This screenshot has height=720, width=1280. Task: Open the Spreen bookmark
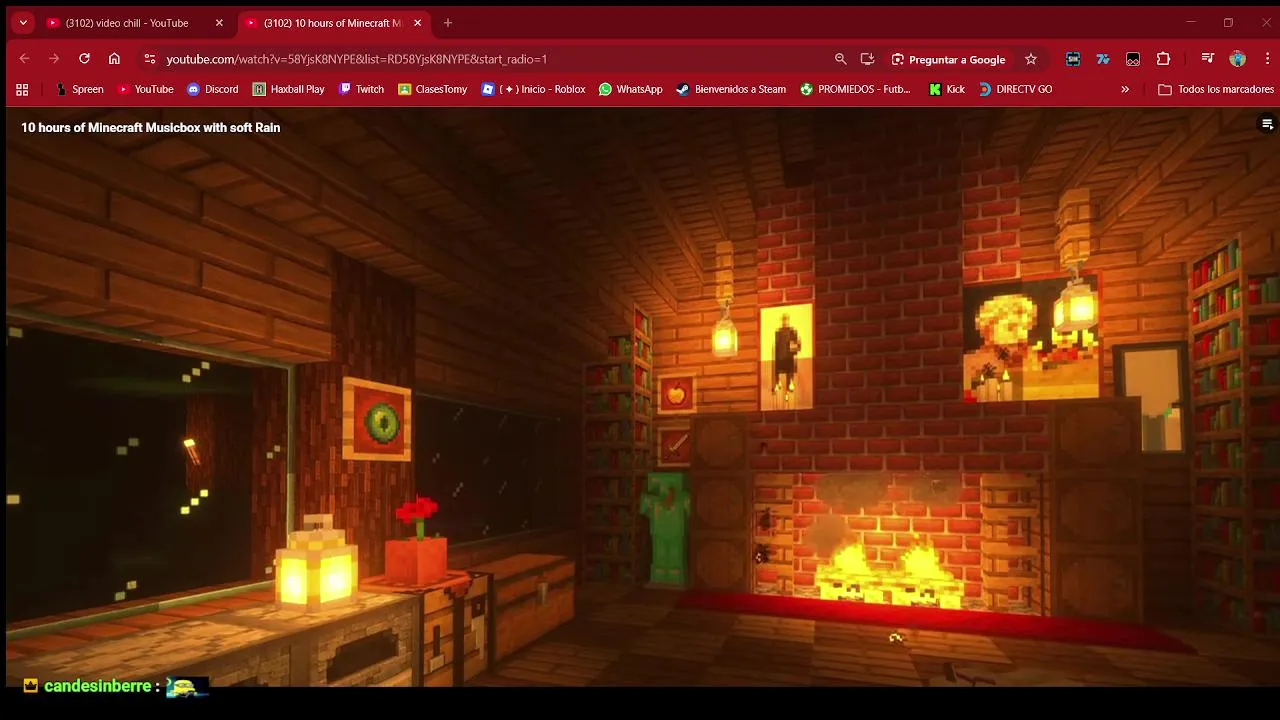point(79,89)
